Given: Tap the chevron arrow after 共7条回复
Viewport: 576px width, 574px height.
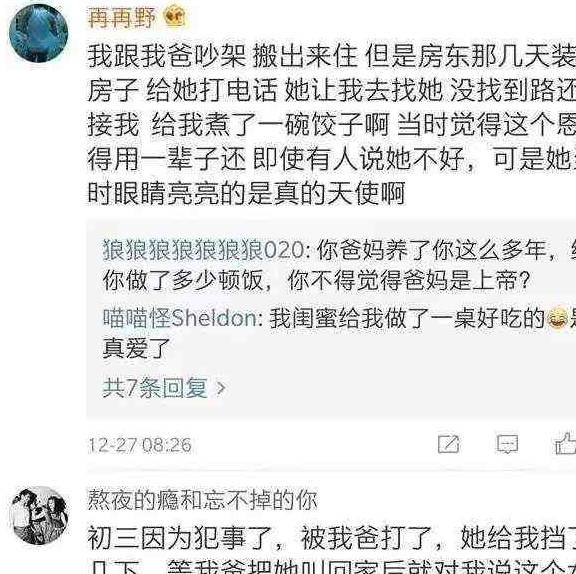Looking at the screenshot, I should tap(221, 388).
